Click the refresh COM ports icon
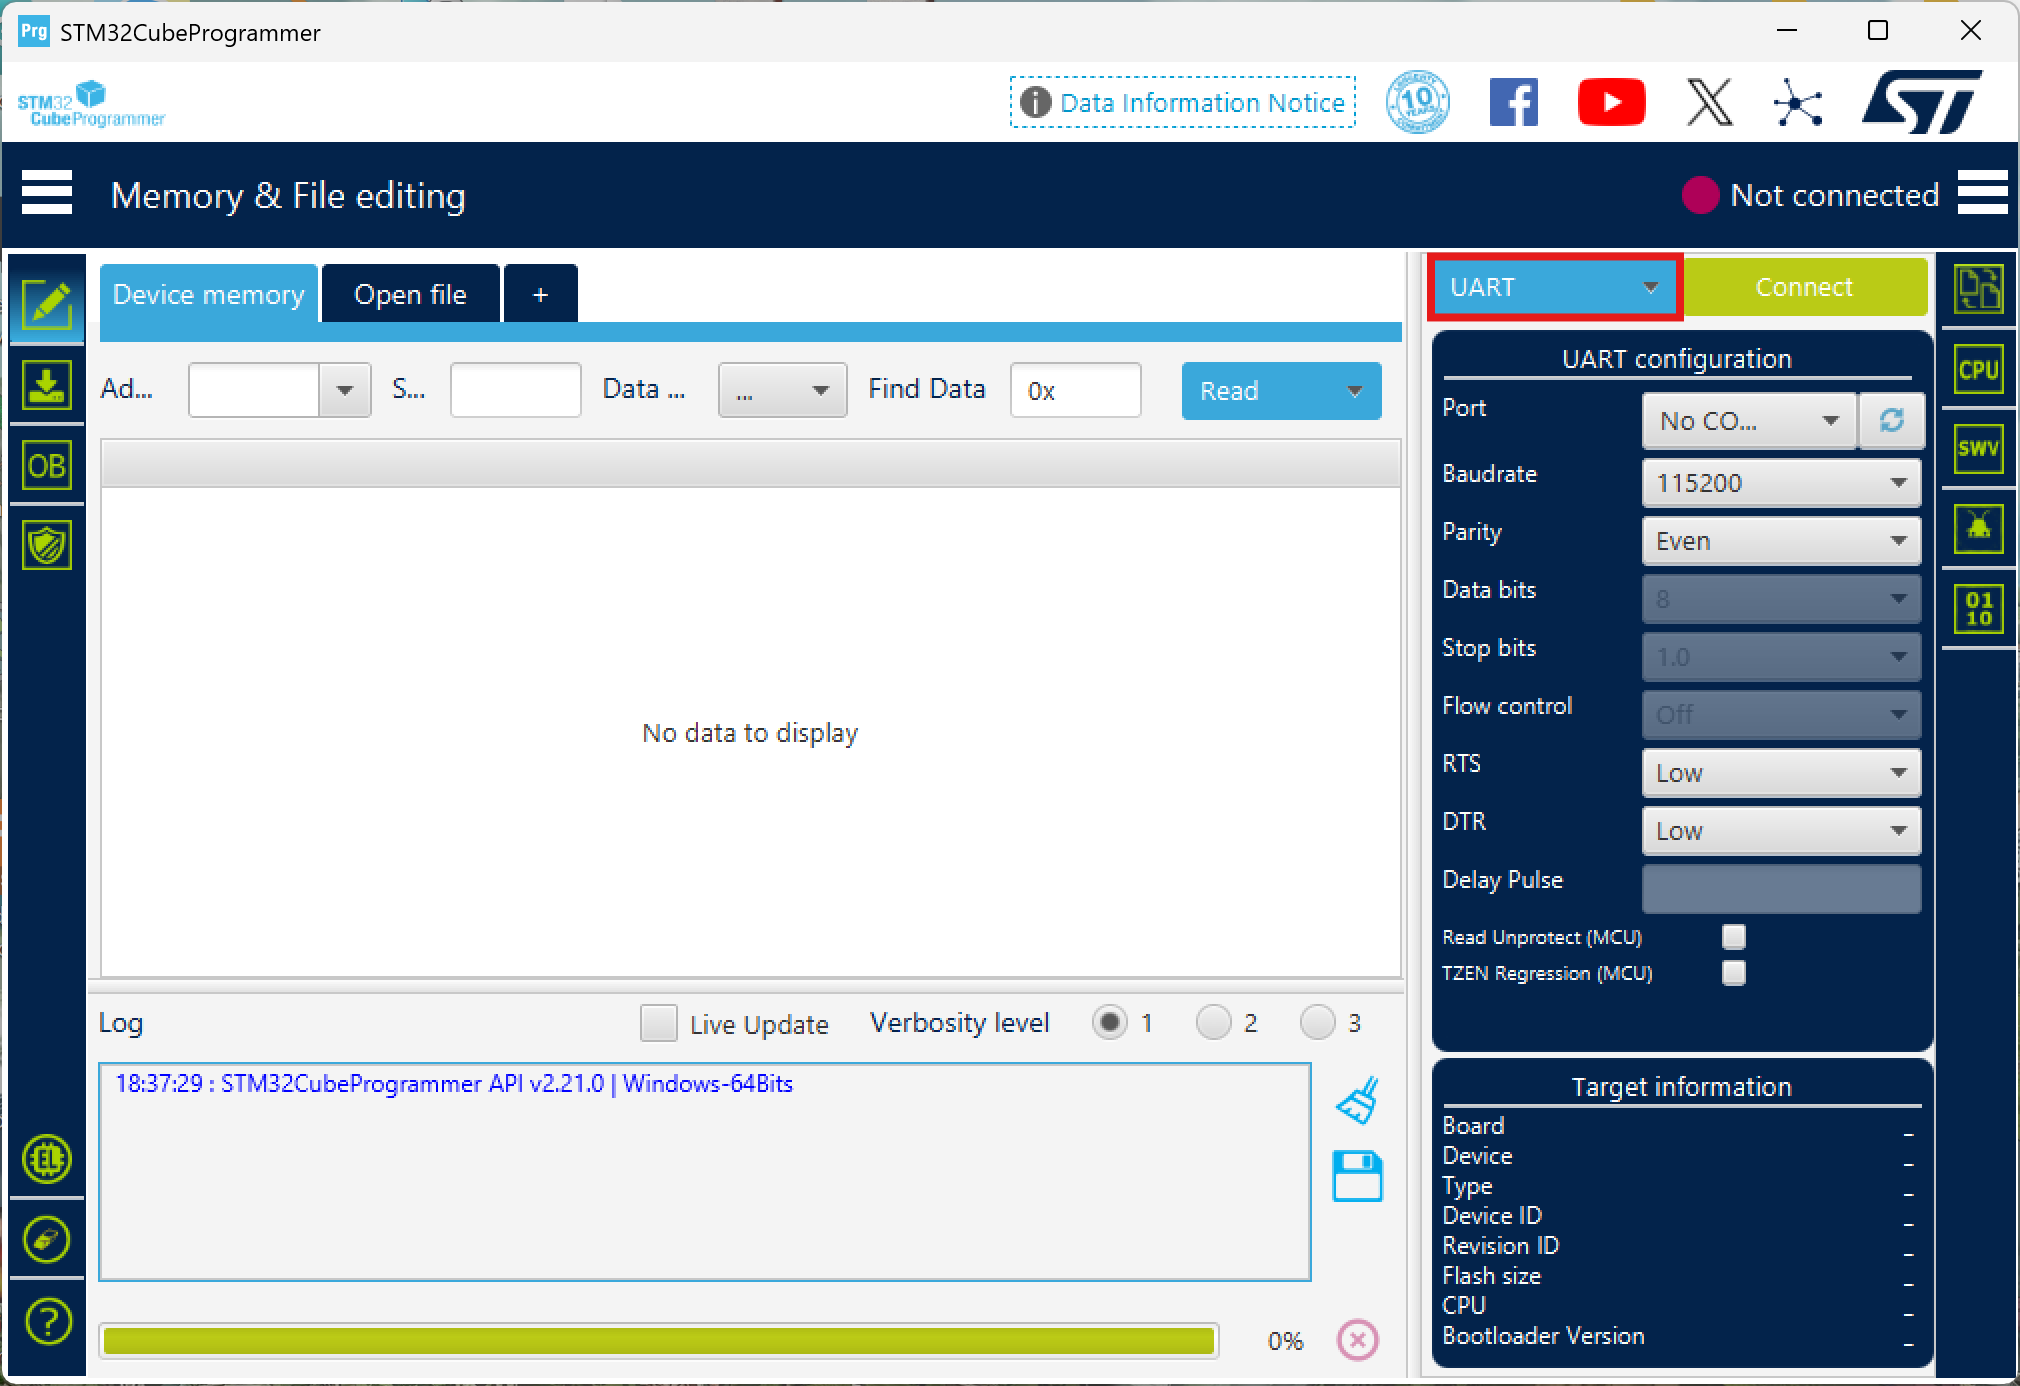Screen dimensions: 2020x1386 [x=1891, y=421]
